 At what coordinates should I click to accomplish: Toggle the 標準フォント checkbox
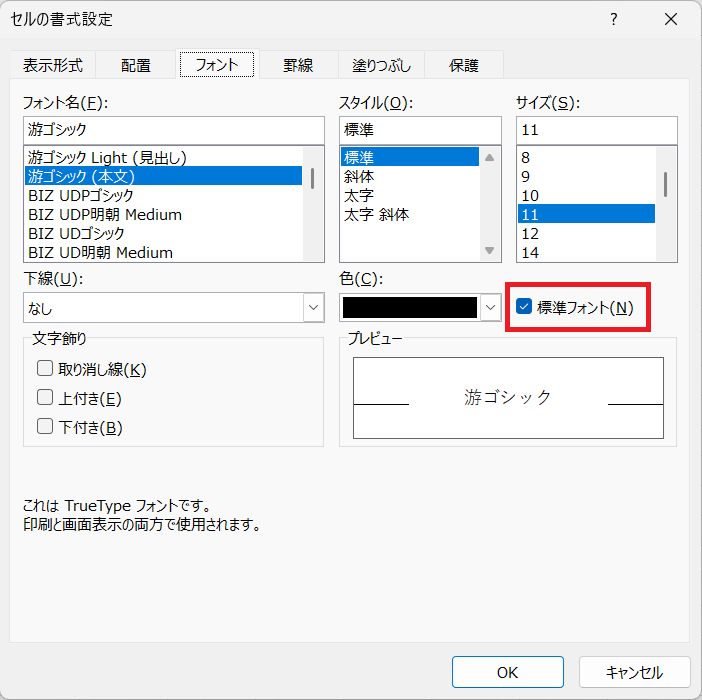(x=523, y=307)
